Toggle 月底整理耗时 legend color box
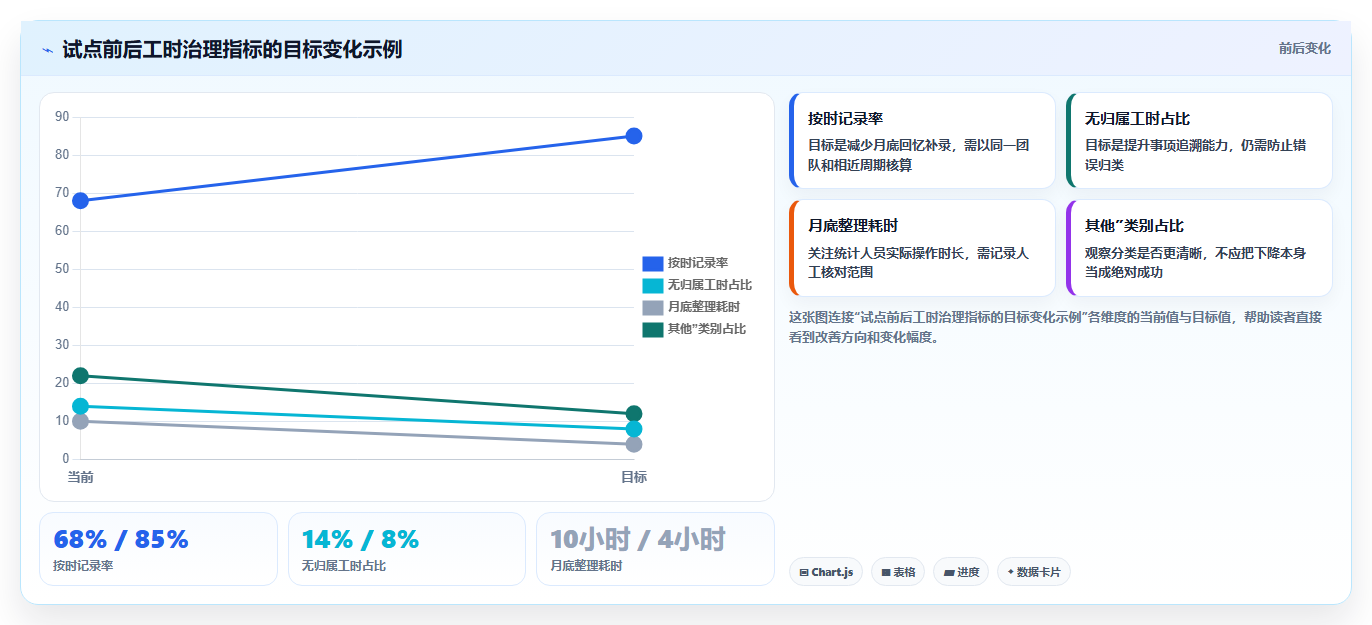Viewport: 1372px width, 625px height. [652, 307]
